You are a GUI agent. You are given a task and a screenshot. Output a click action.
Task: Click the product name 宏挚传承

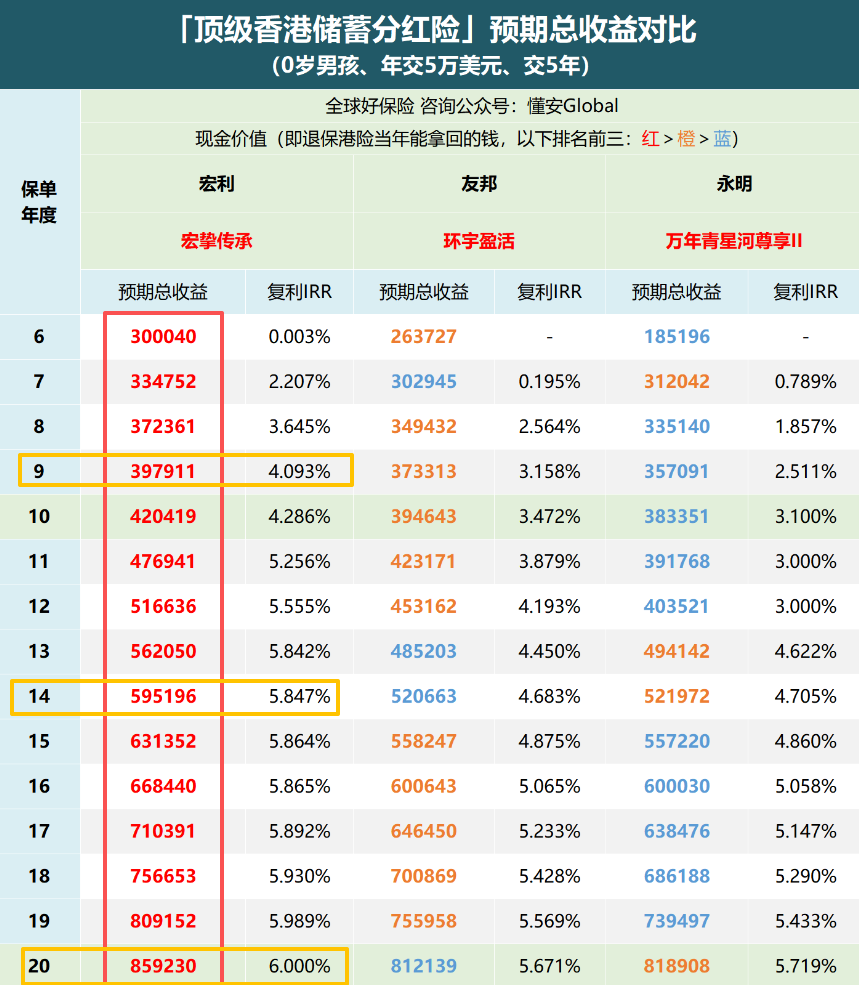pyautogui.click(x=217, y=241)
